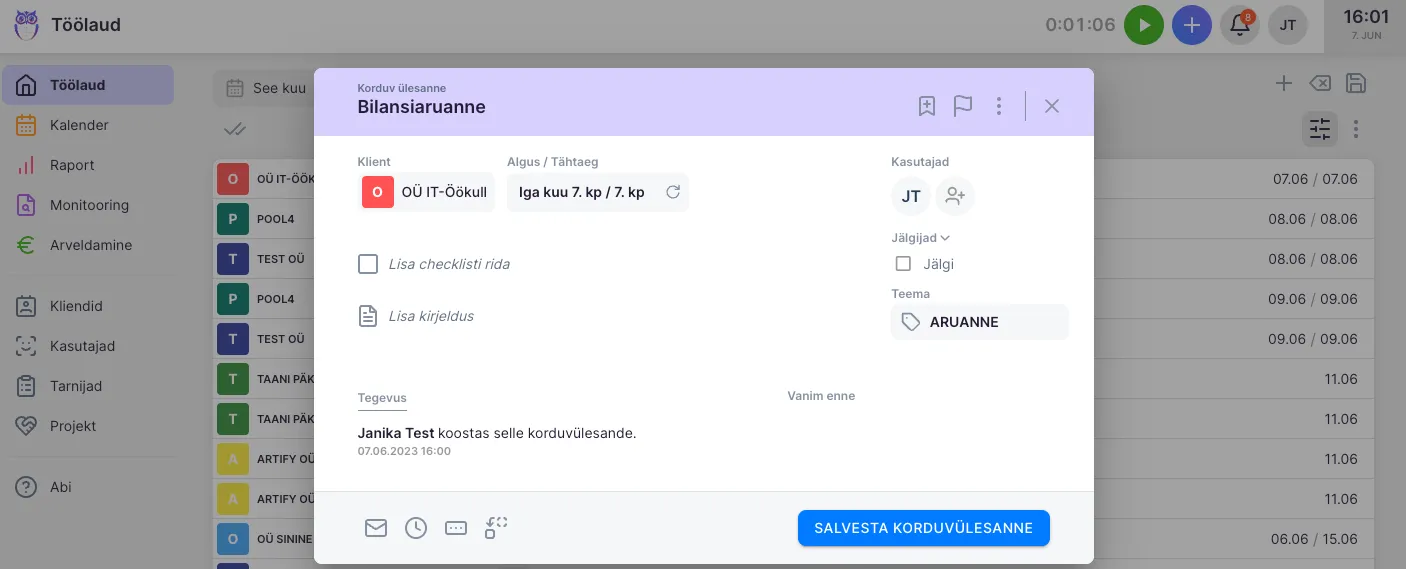Image resolution: width=1406 pixels, height=569 pixels.
Task: Expand the Jälgijad section chevron
Action: click(x=945, y=238)
